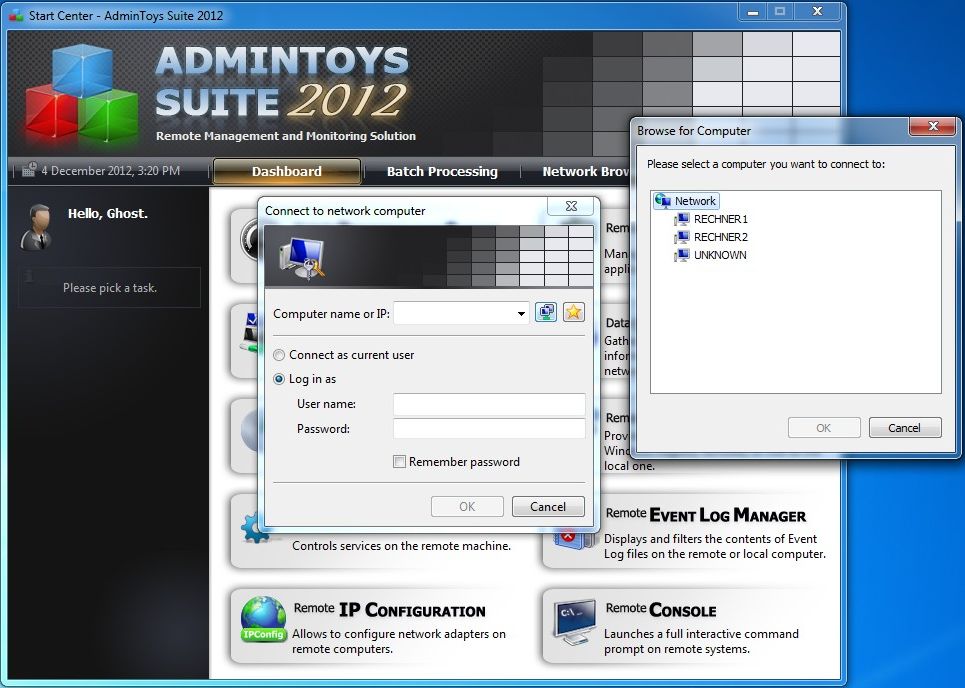Launch Remote Console tool
965x688 pixels.
point(689,625)
